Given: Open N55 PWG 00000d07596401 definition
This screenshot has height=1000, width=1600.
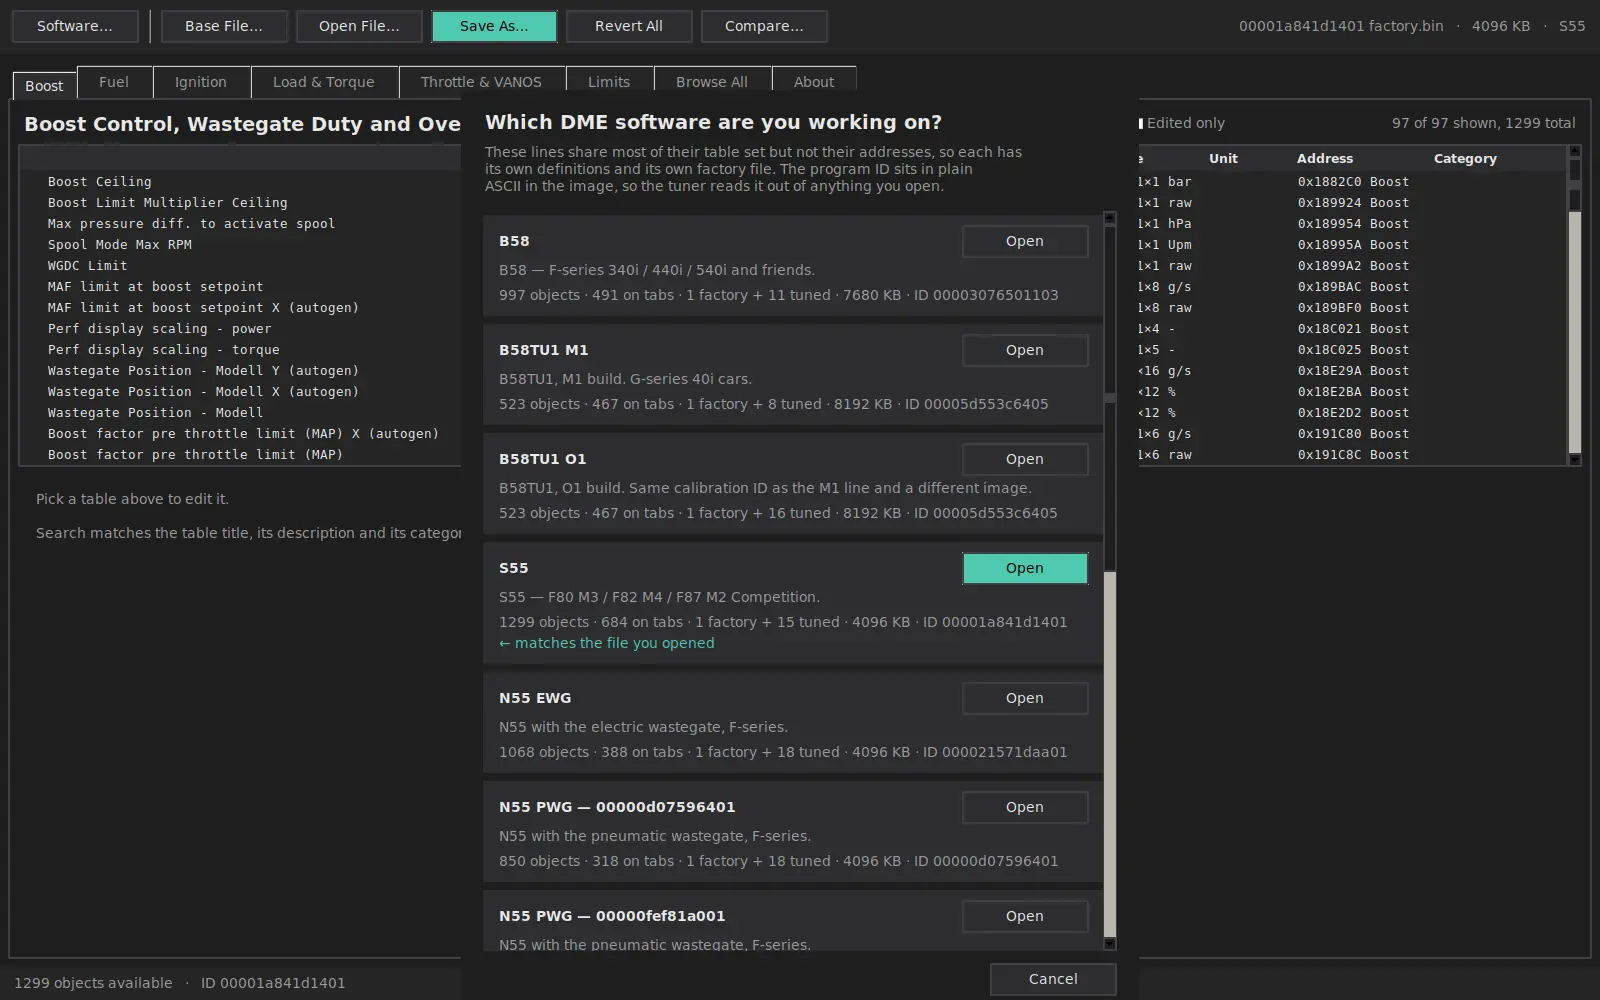Looking at the screenshot, I should click(x=1025, y=807).
